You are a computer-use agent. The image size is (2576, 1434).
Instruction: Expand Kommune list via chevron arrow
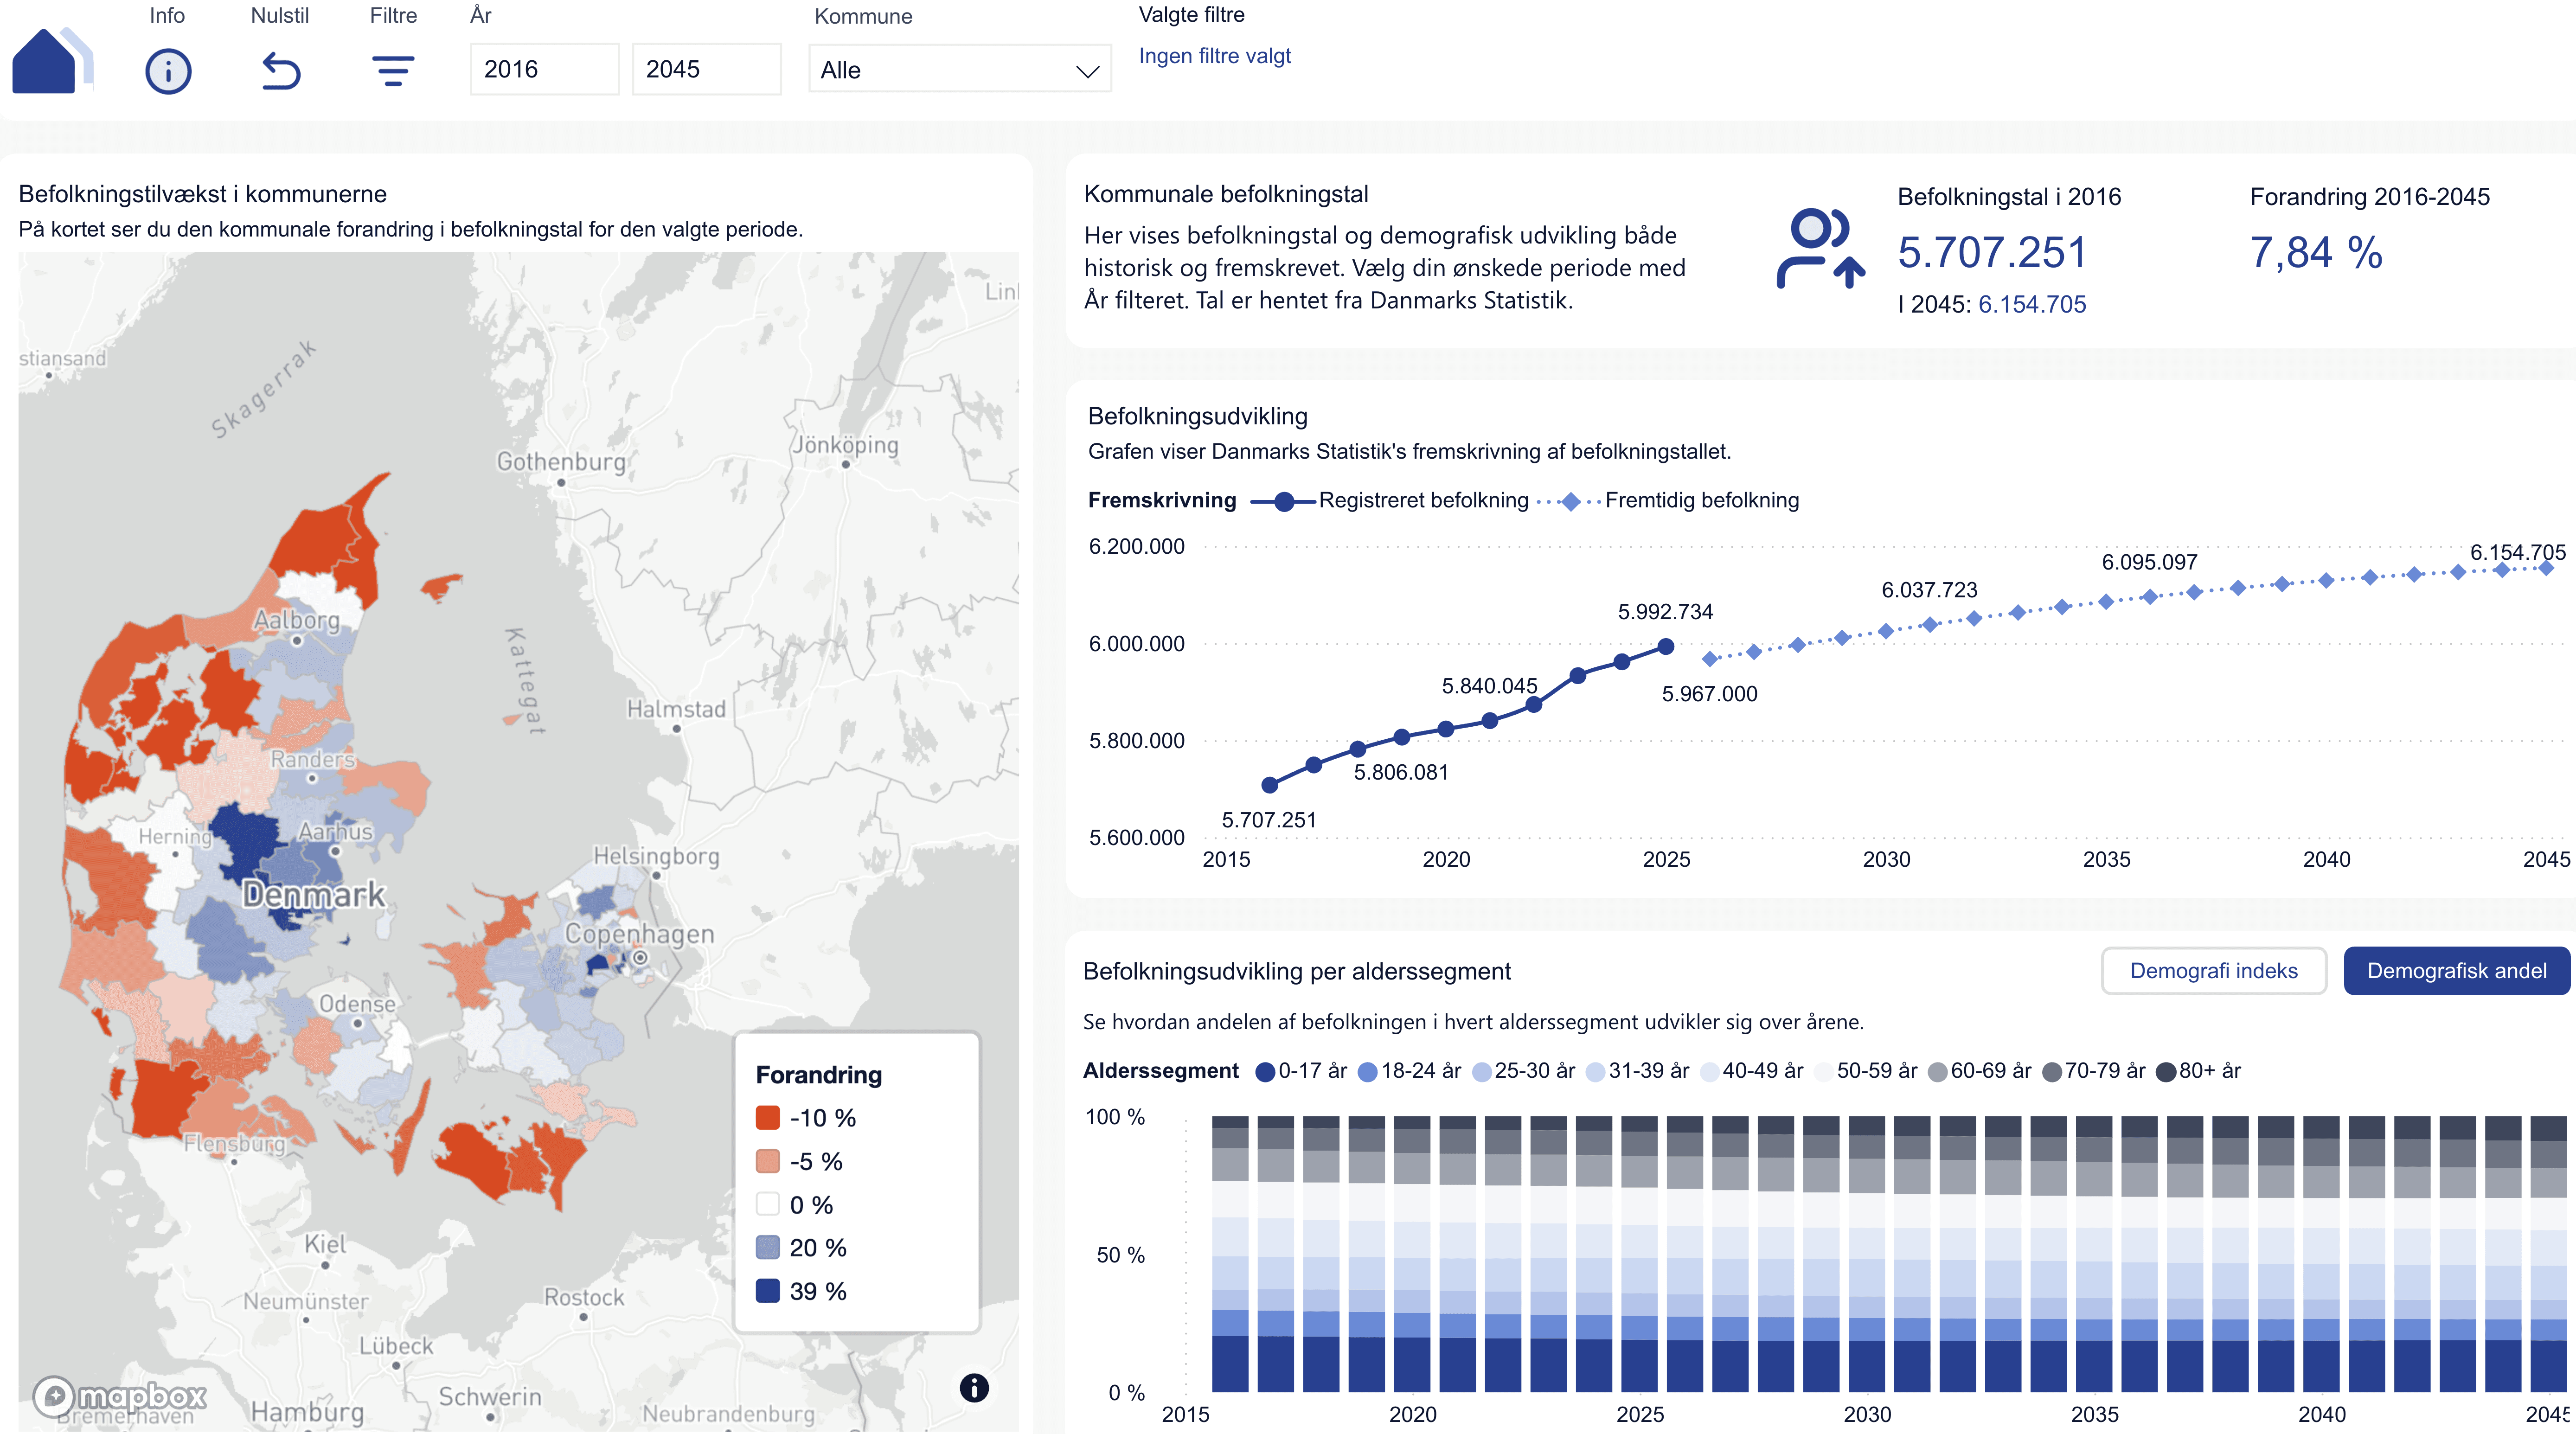[x=1087, y=71]
